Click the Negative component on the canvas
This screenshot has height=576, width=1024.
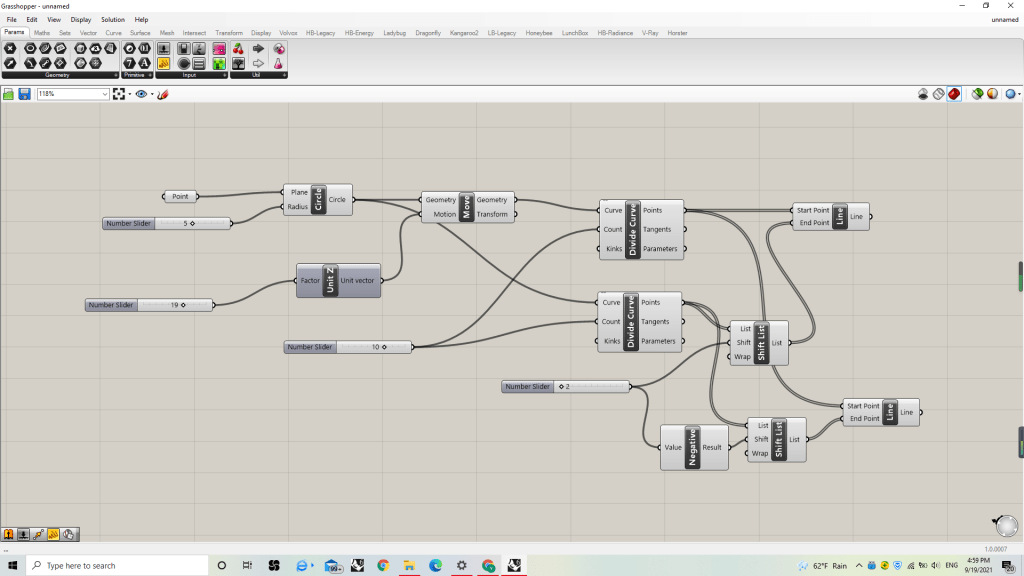pos(691,448)
